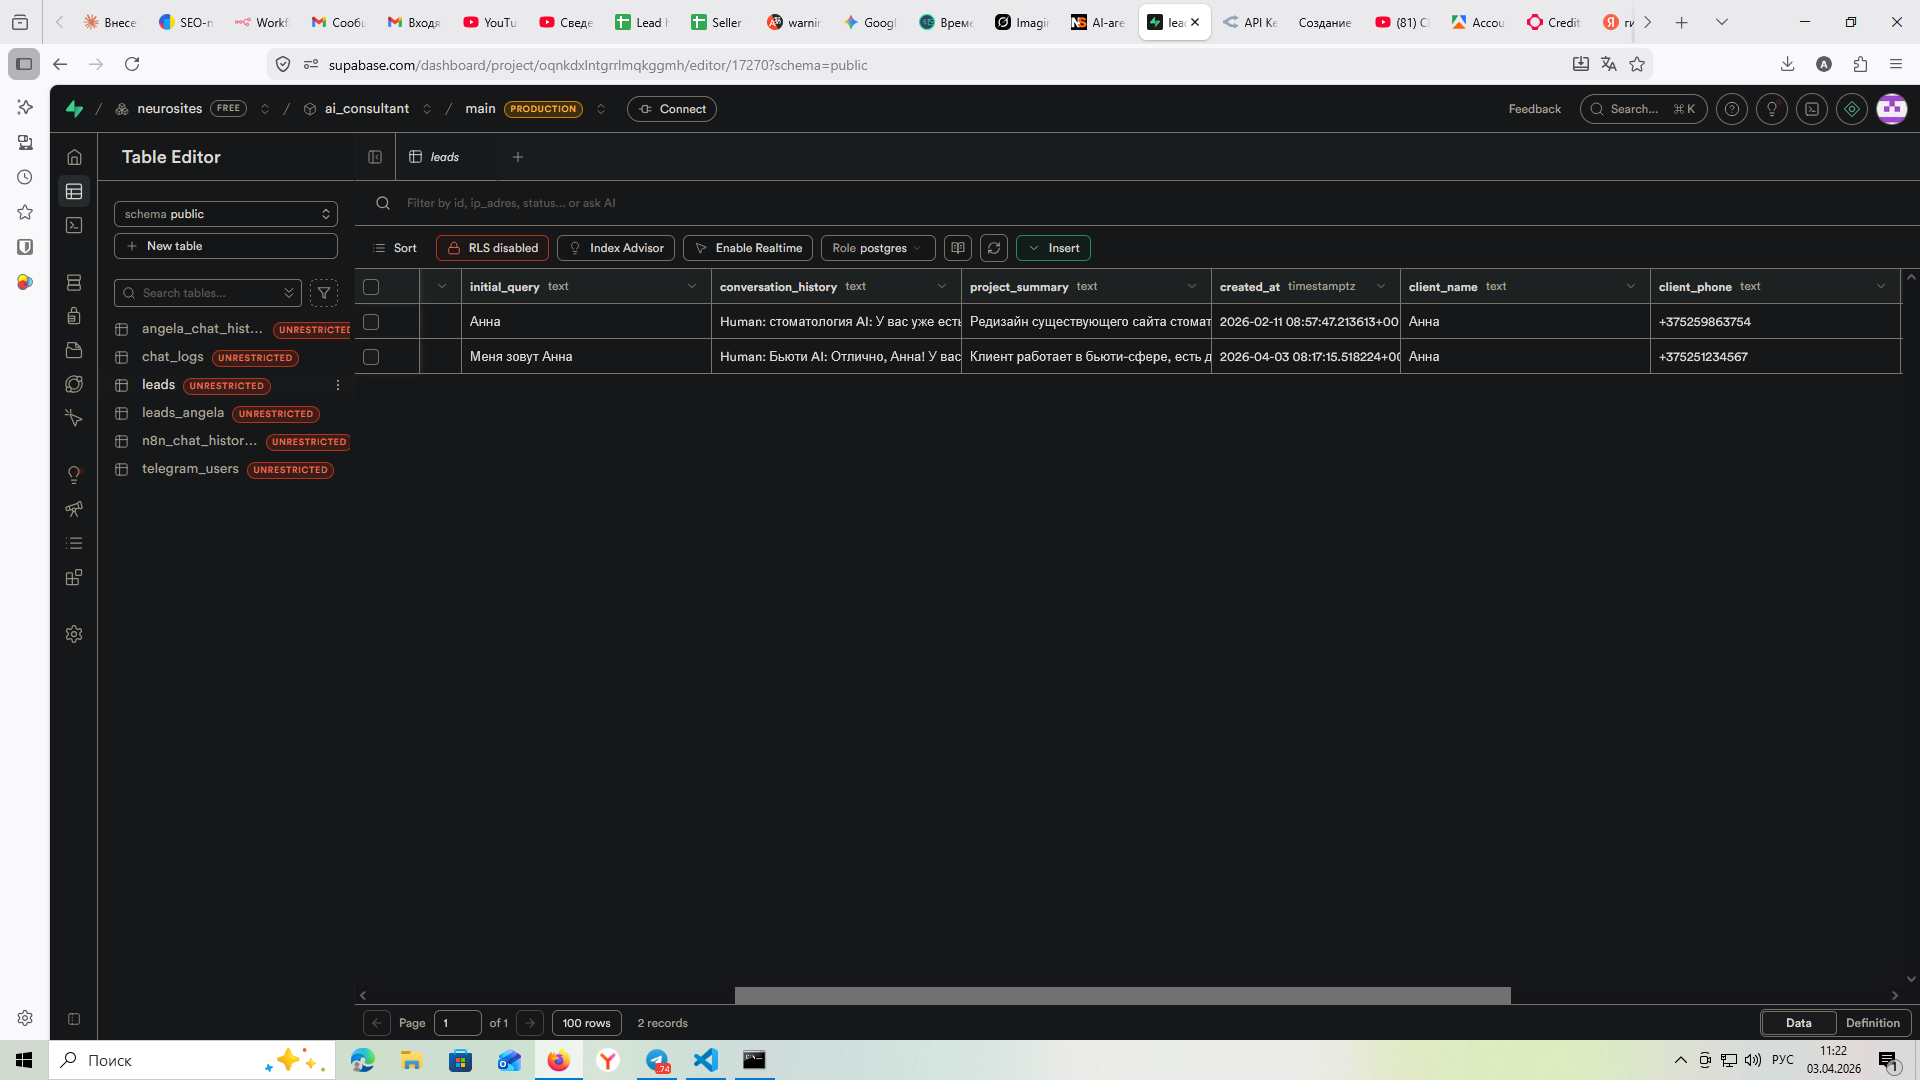Open created_at column header menu
The height and width of the screenshot is (1080, 1920).
tap(1381, 287)
